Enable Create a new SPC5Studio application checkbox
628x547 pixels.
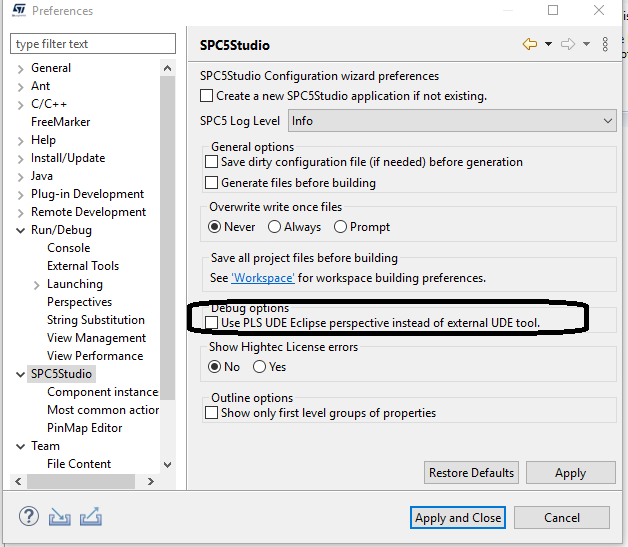pyautogui.click(x=206, y=96)
